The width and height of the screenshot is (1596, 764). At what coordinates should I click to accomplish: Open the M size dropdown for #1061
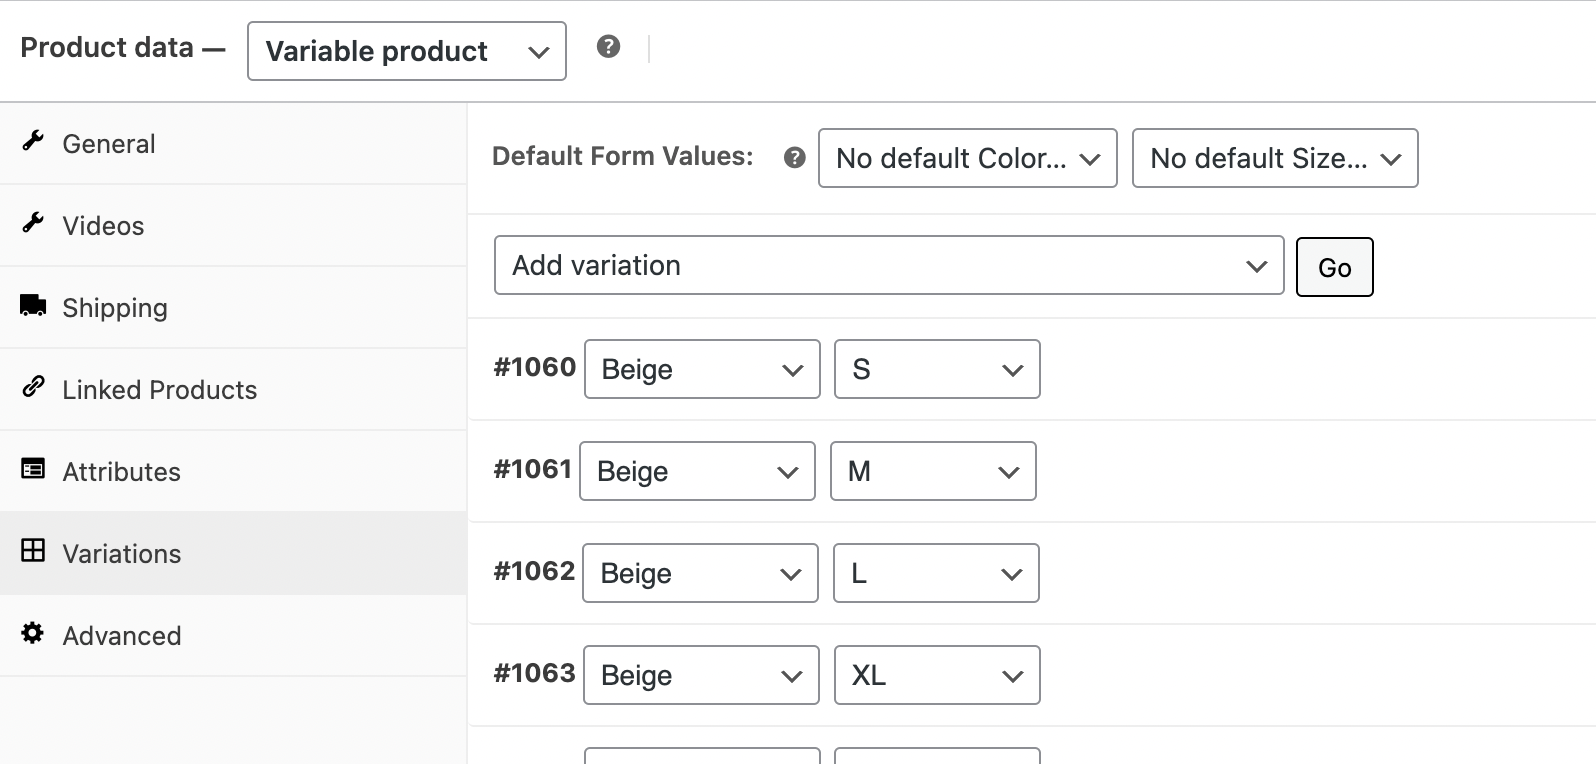click(x=933, y=471)
